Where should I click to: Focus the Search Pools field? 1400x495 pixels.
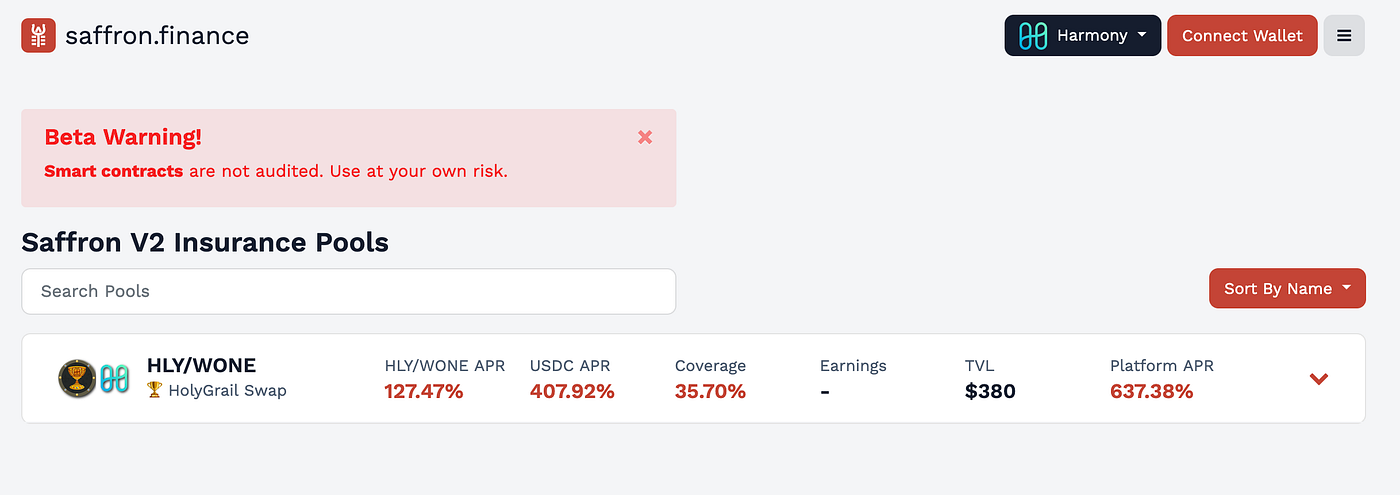[x=348, y=291]
